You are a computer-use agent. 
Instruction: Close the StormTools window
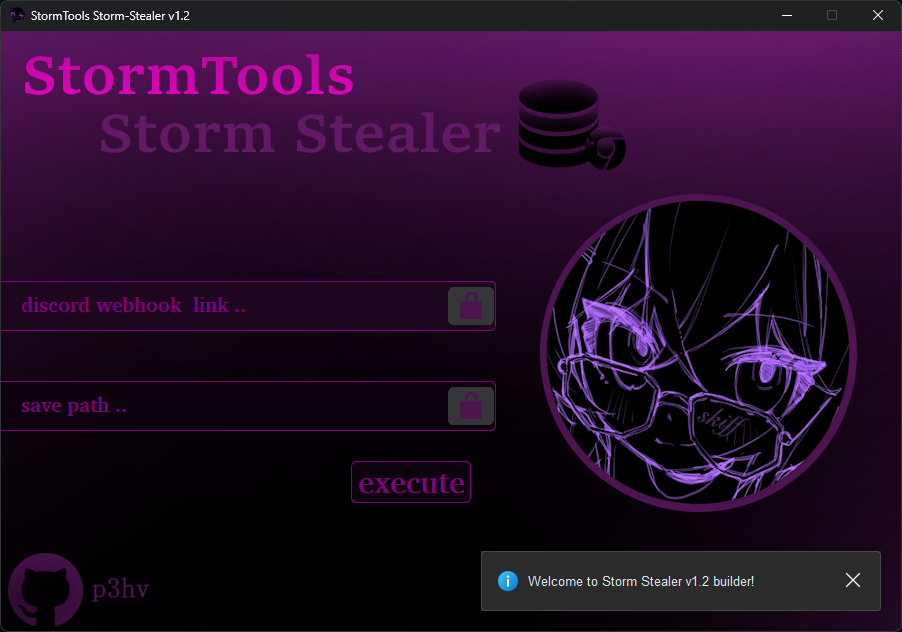coord(878,16)
